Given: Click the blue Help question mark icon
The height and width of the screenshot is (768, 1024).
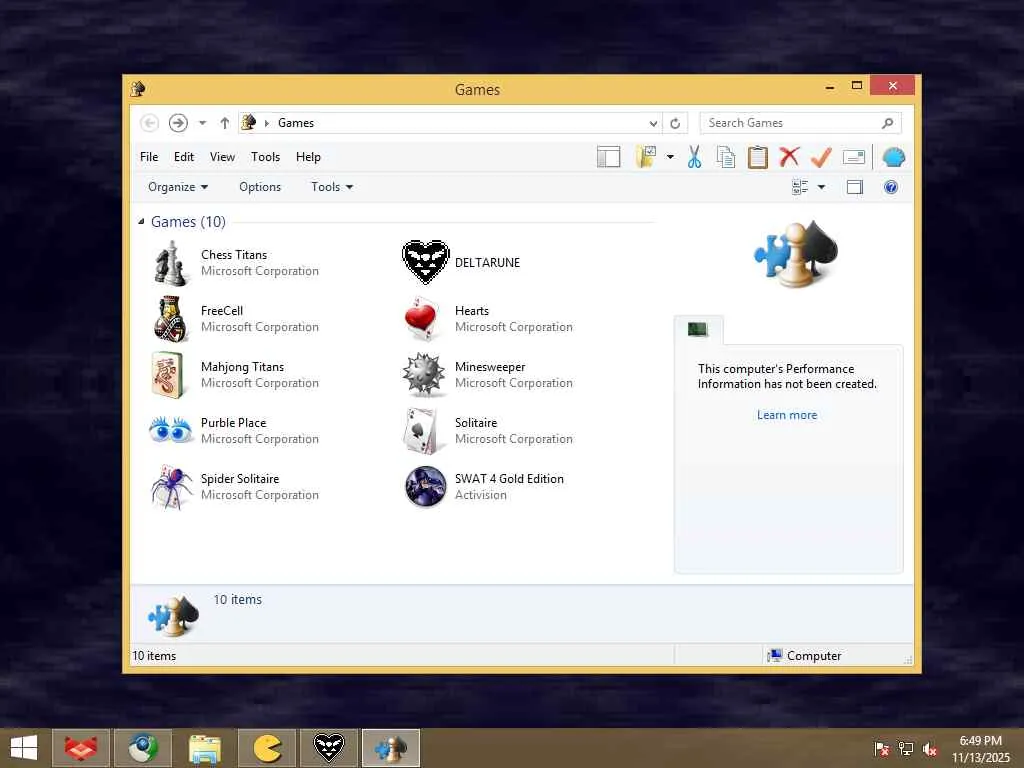Looking at the screenshot, I should click(891, 187).
